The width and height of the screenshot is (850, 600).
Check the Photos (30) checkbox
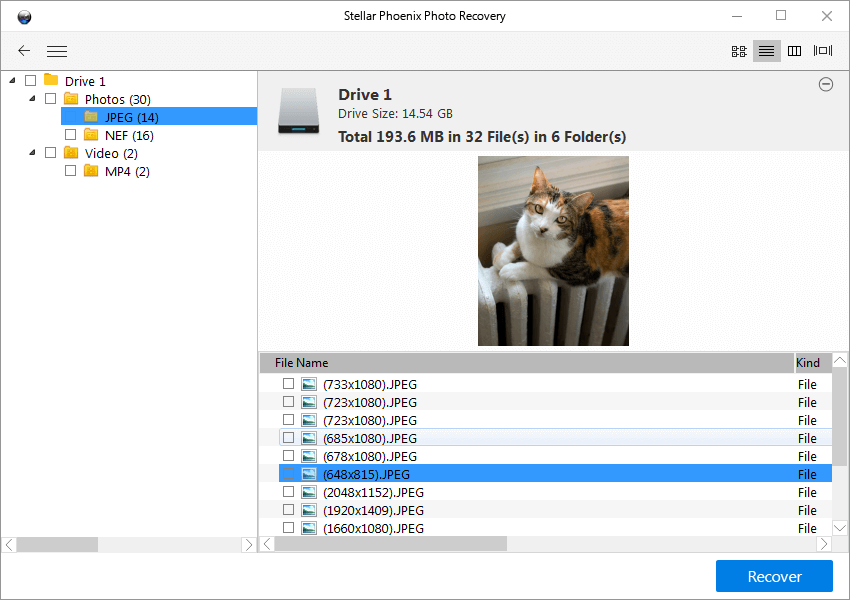[50, 99]
